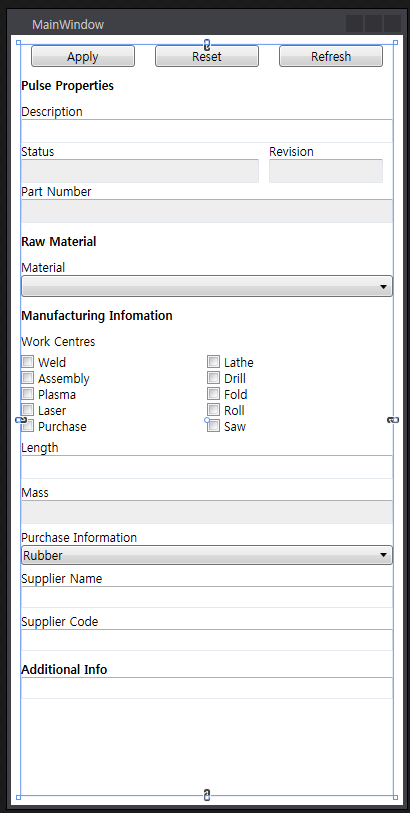Tick the Fold checkbox
This screenshot has height=813, width=410.
214,394
